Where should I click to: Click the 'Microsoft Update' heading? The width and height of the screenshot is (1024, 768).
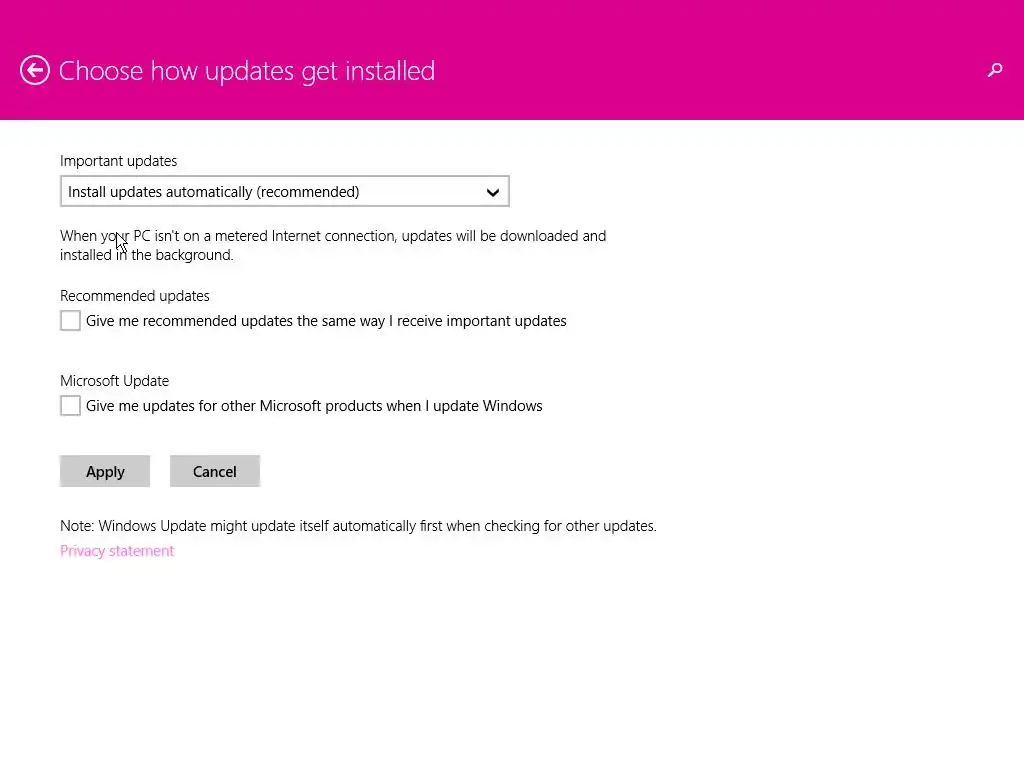(x=114, y=381)
